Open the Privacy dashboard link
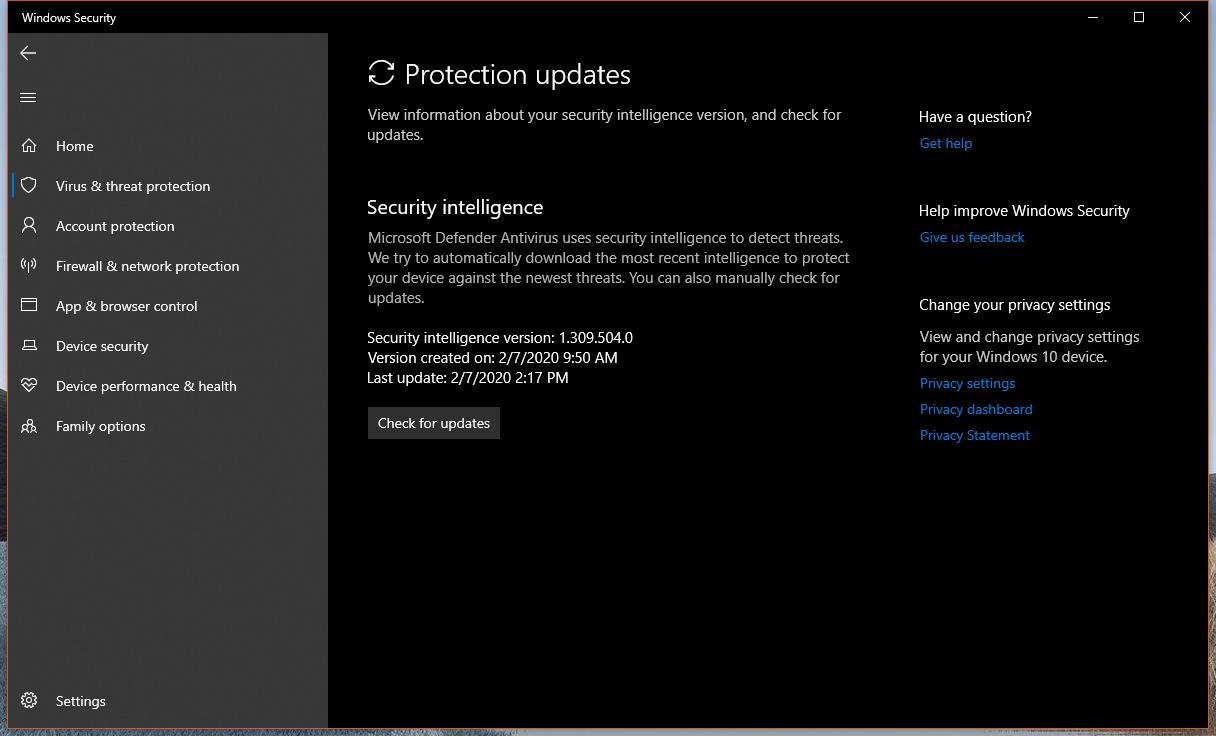 (976, 409)
